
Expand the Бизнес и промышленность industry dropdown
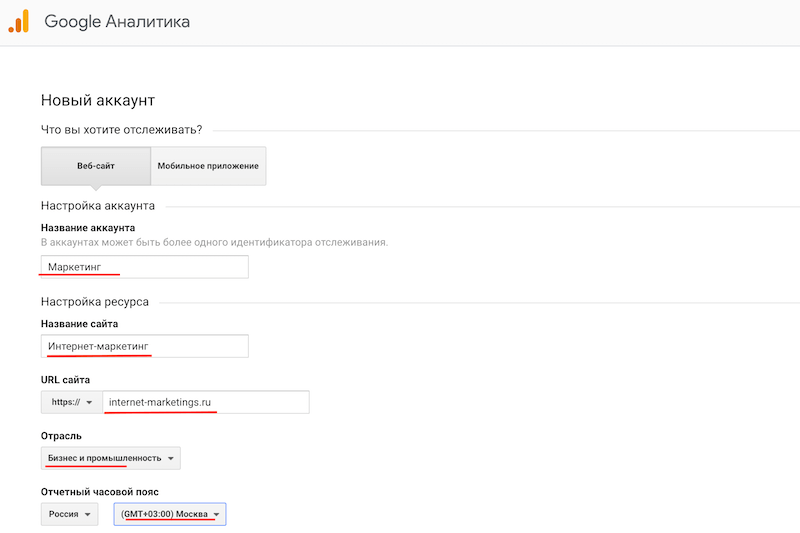(111, 458)
